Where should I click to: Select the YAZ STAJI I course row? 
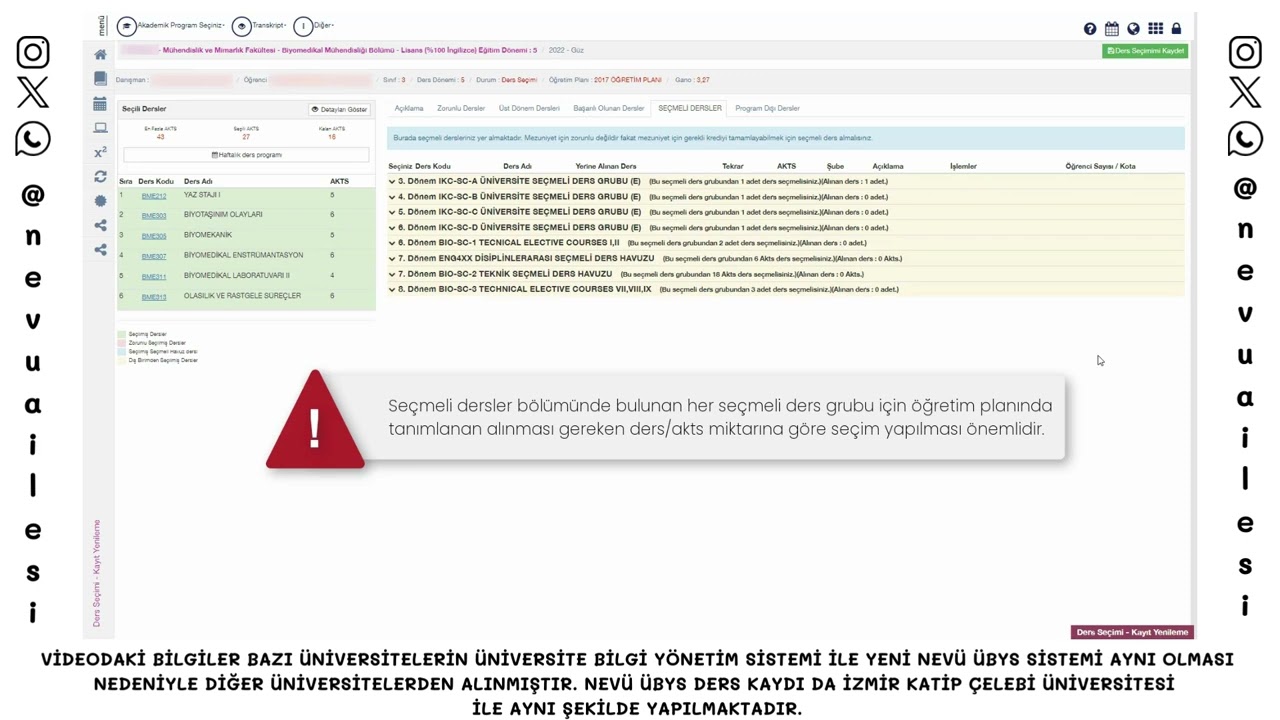[246, 196]
